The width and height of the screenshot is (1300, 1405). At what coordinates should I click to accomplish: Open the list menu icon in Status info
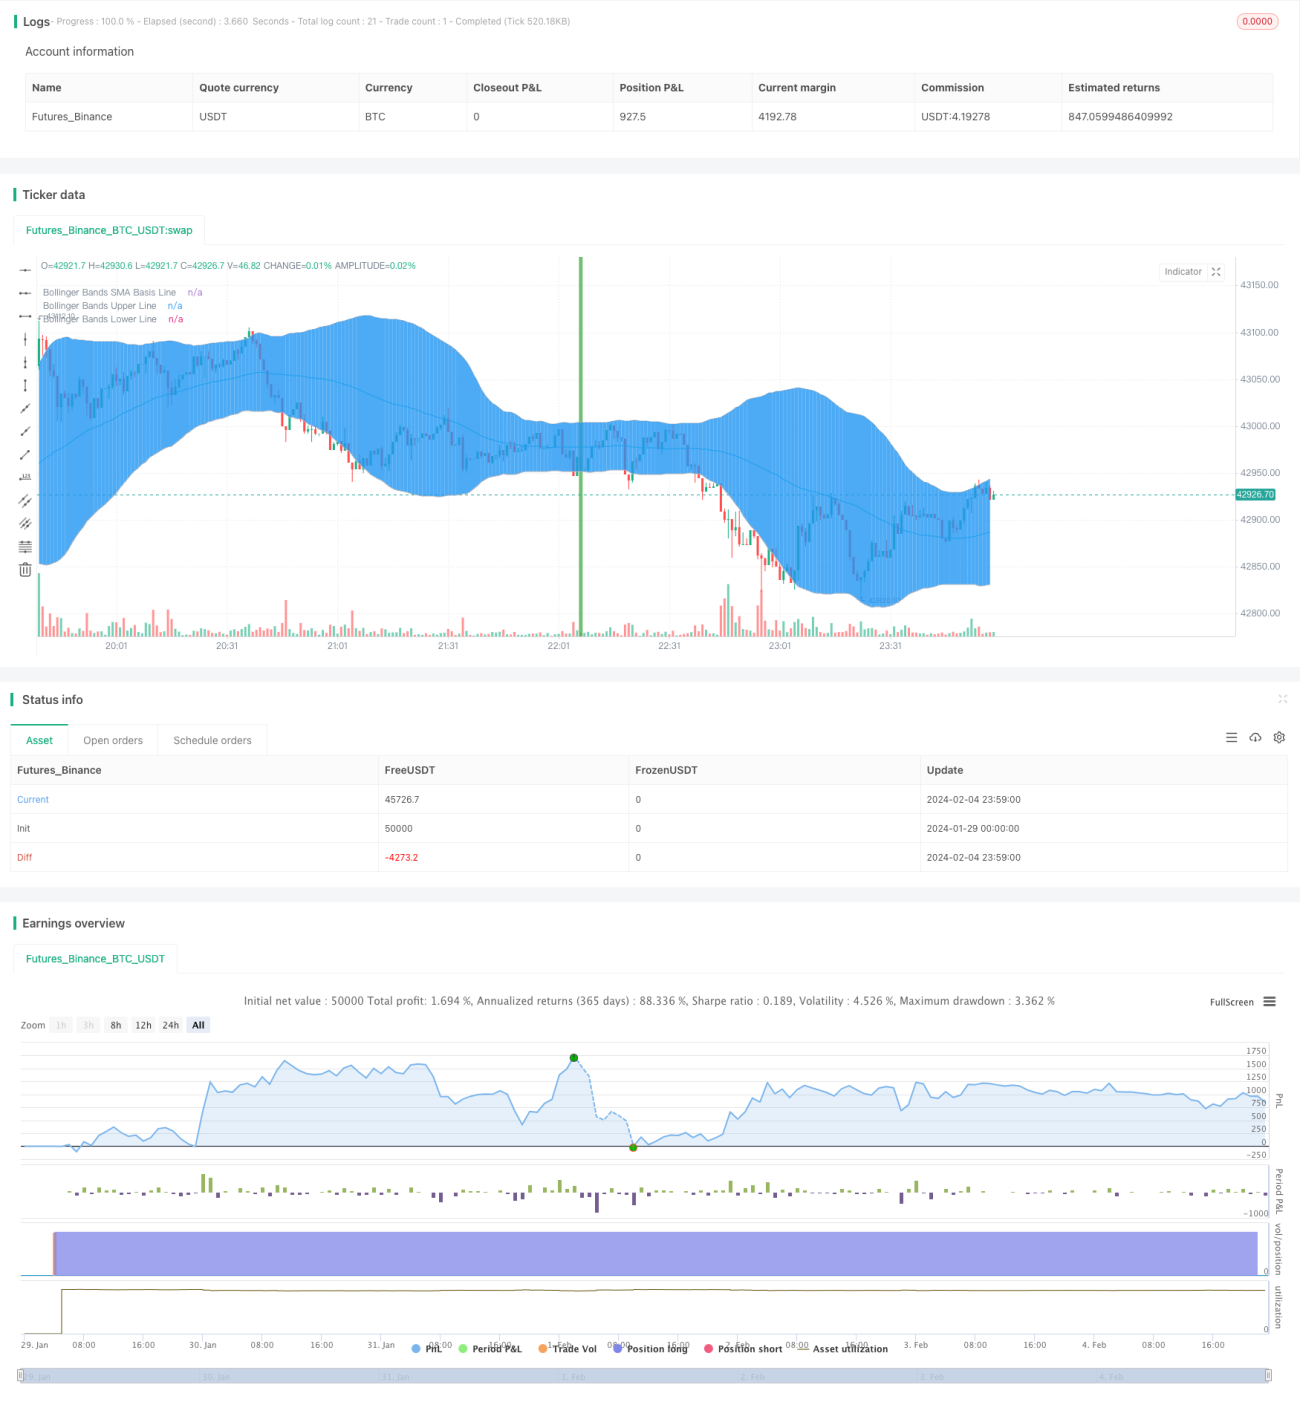(1231, 738)
